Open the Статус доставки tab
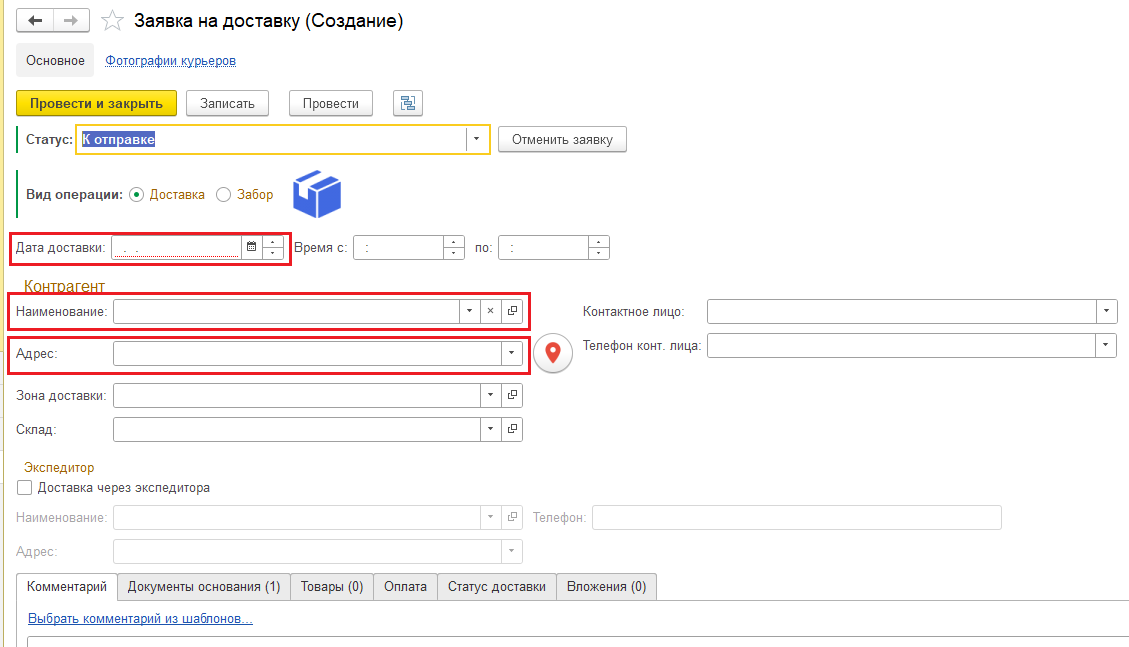Viewport: 1129px width, 647px height. (497, 587)
